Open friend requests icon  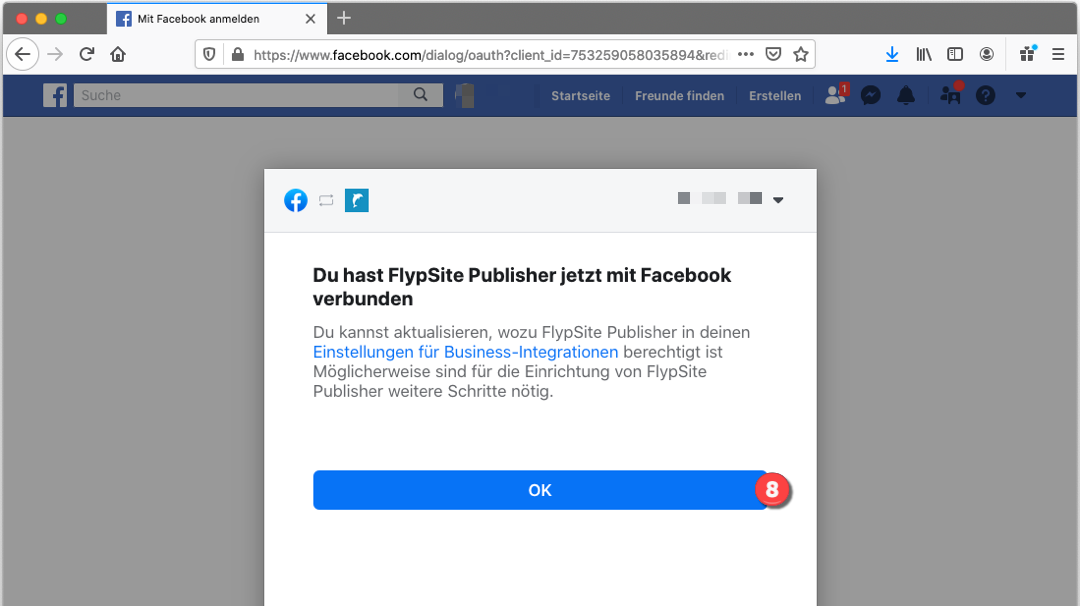[836, 94]
